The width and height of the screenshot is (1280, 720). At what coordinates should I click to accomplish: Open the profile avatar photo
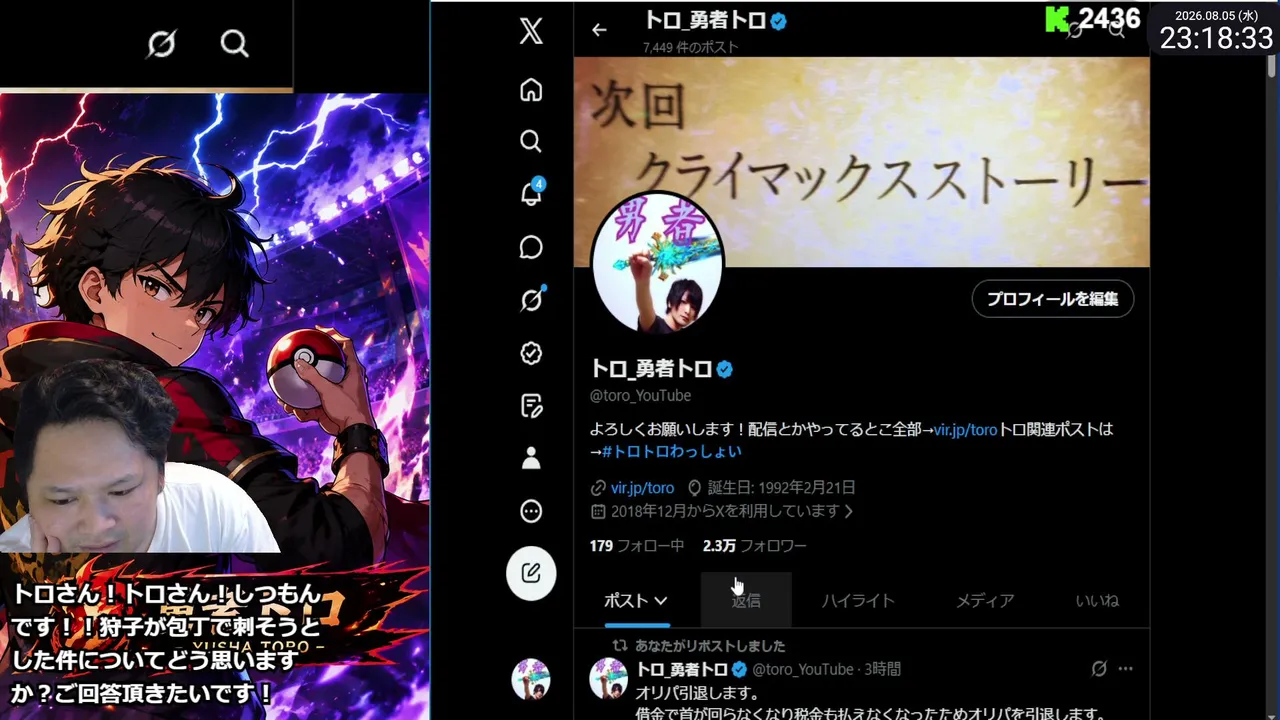656,265
